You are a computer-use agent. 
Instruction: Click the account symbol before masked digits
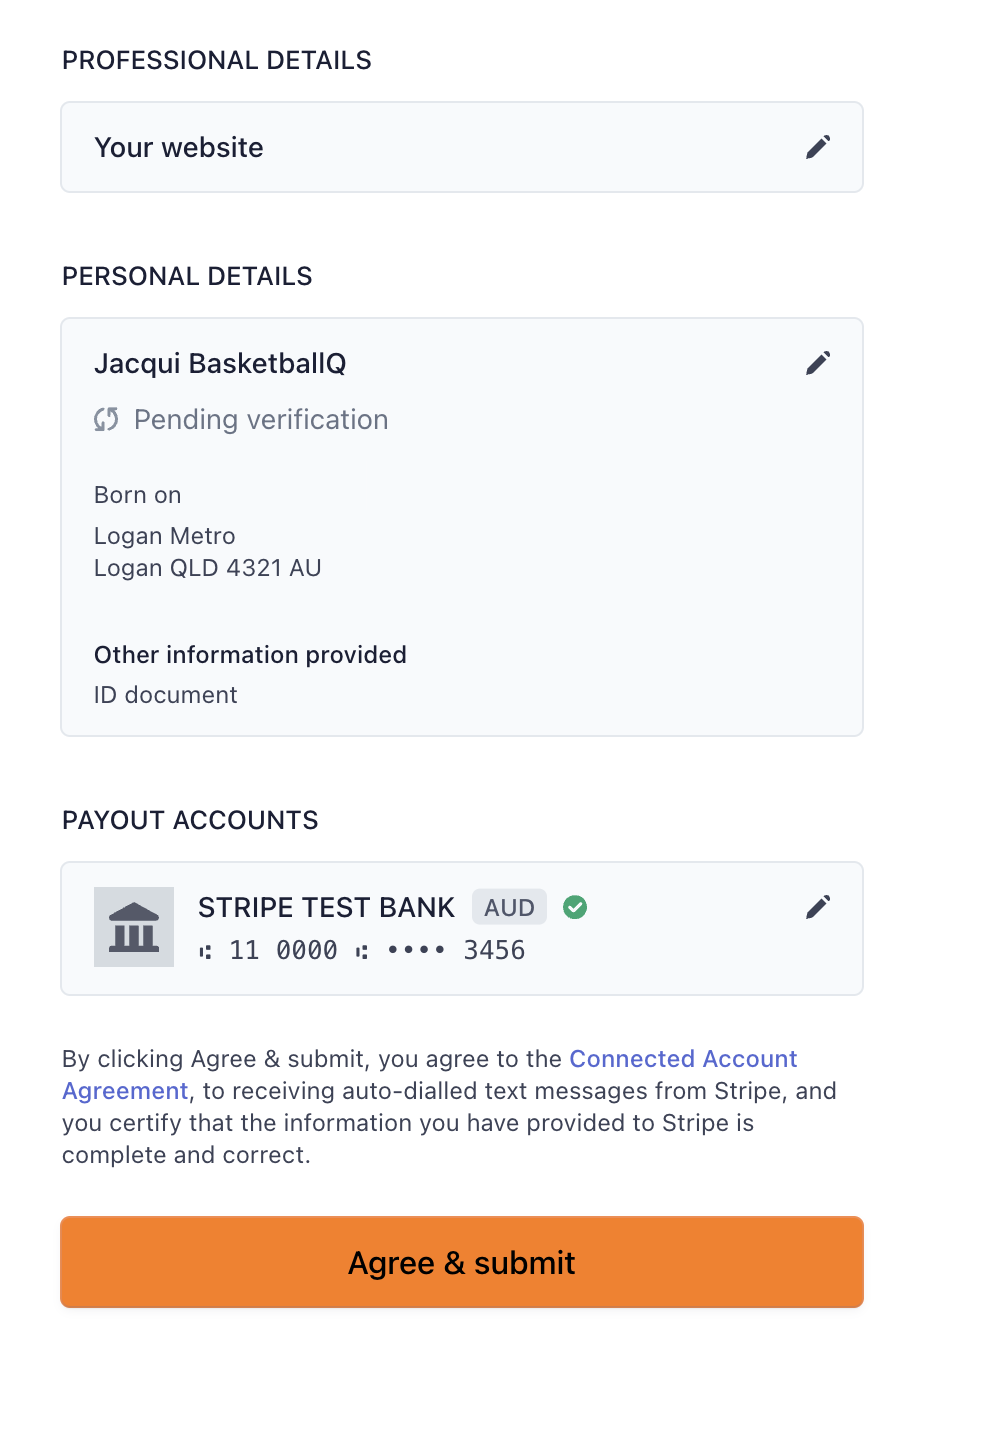point(362,952)
